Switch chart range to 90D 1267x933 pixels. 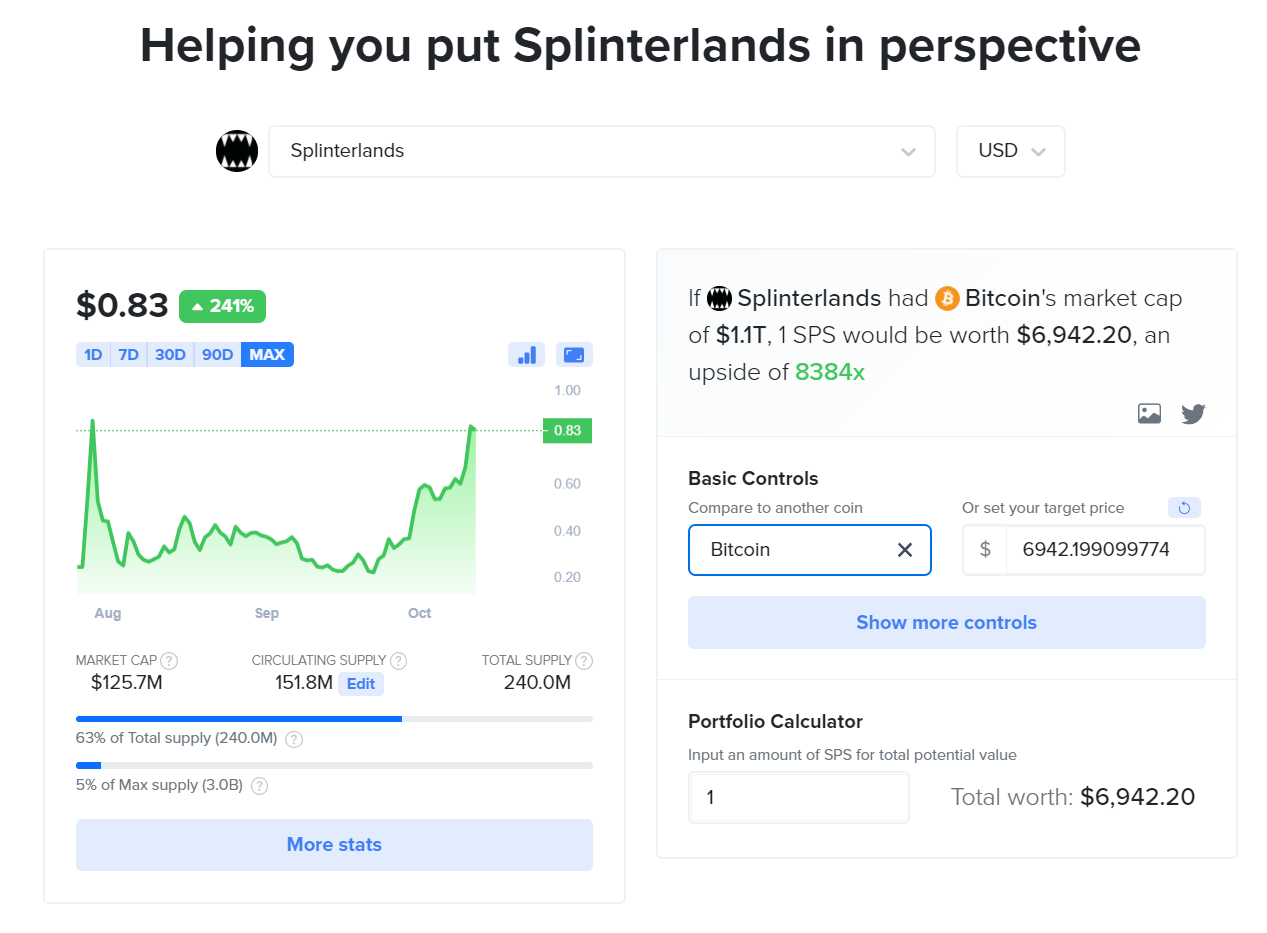(x=217, y=355)
